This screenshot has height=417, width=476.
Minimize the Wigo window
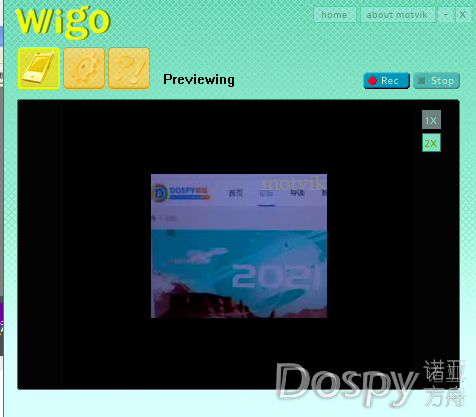click(x=445, y=15)
